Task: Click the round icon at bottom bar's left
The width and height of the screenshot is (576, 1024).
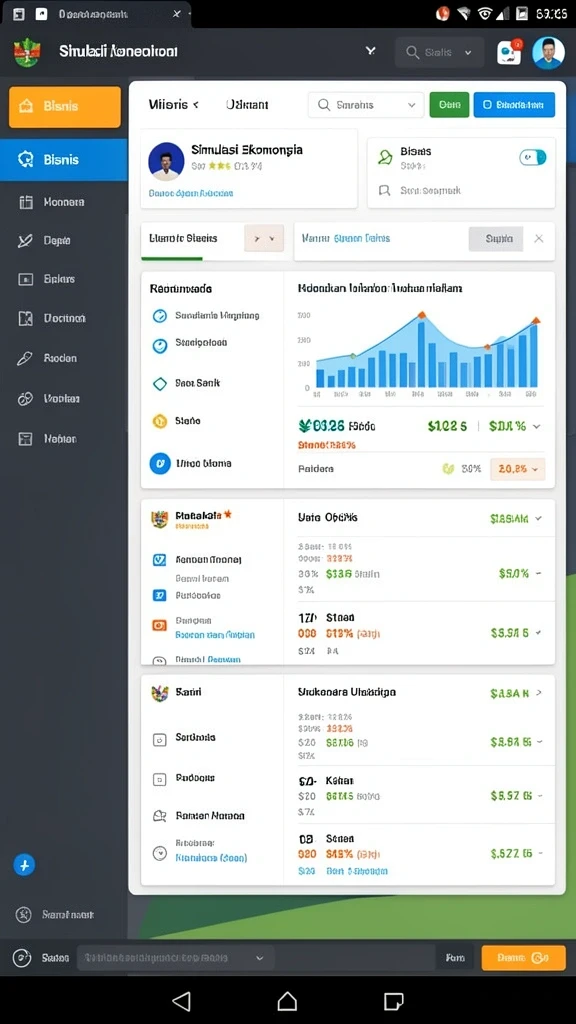Action: tap(22, 958)
